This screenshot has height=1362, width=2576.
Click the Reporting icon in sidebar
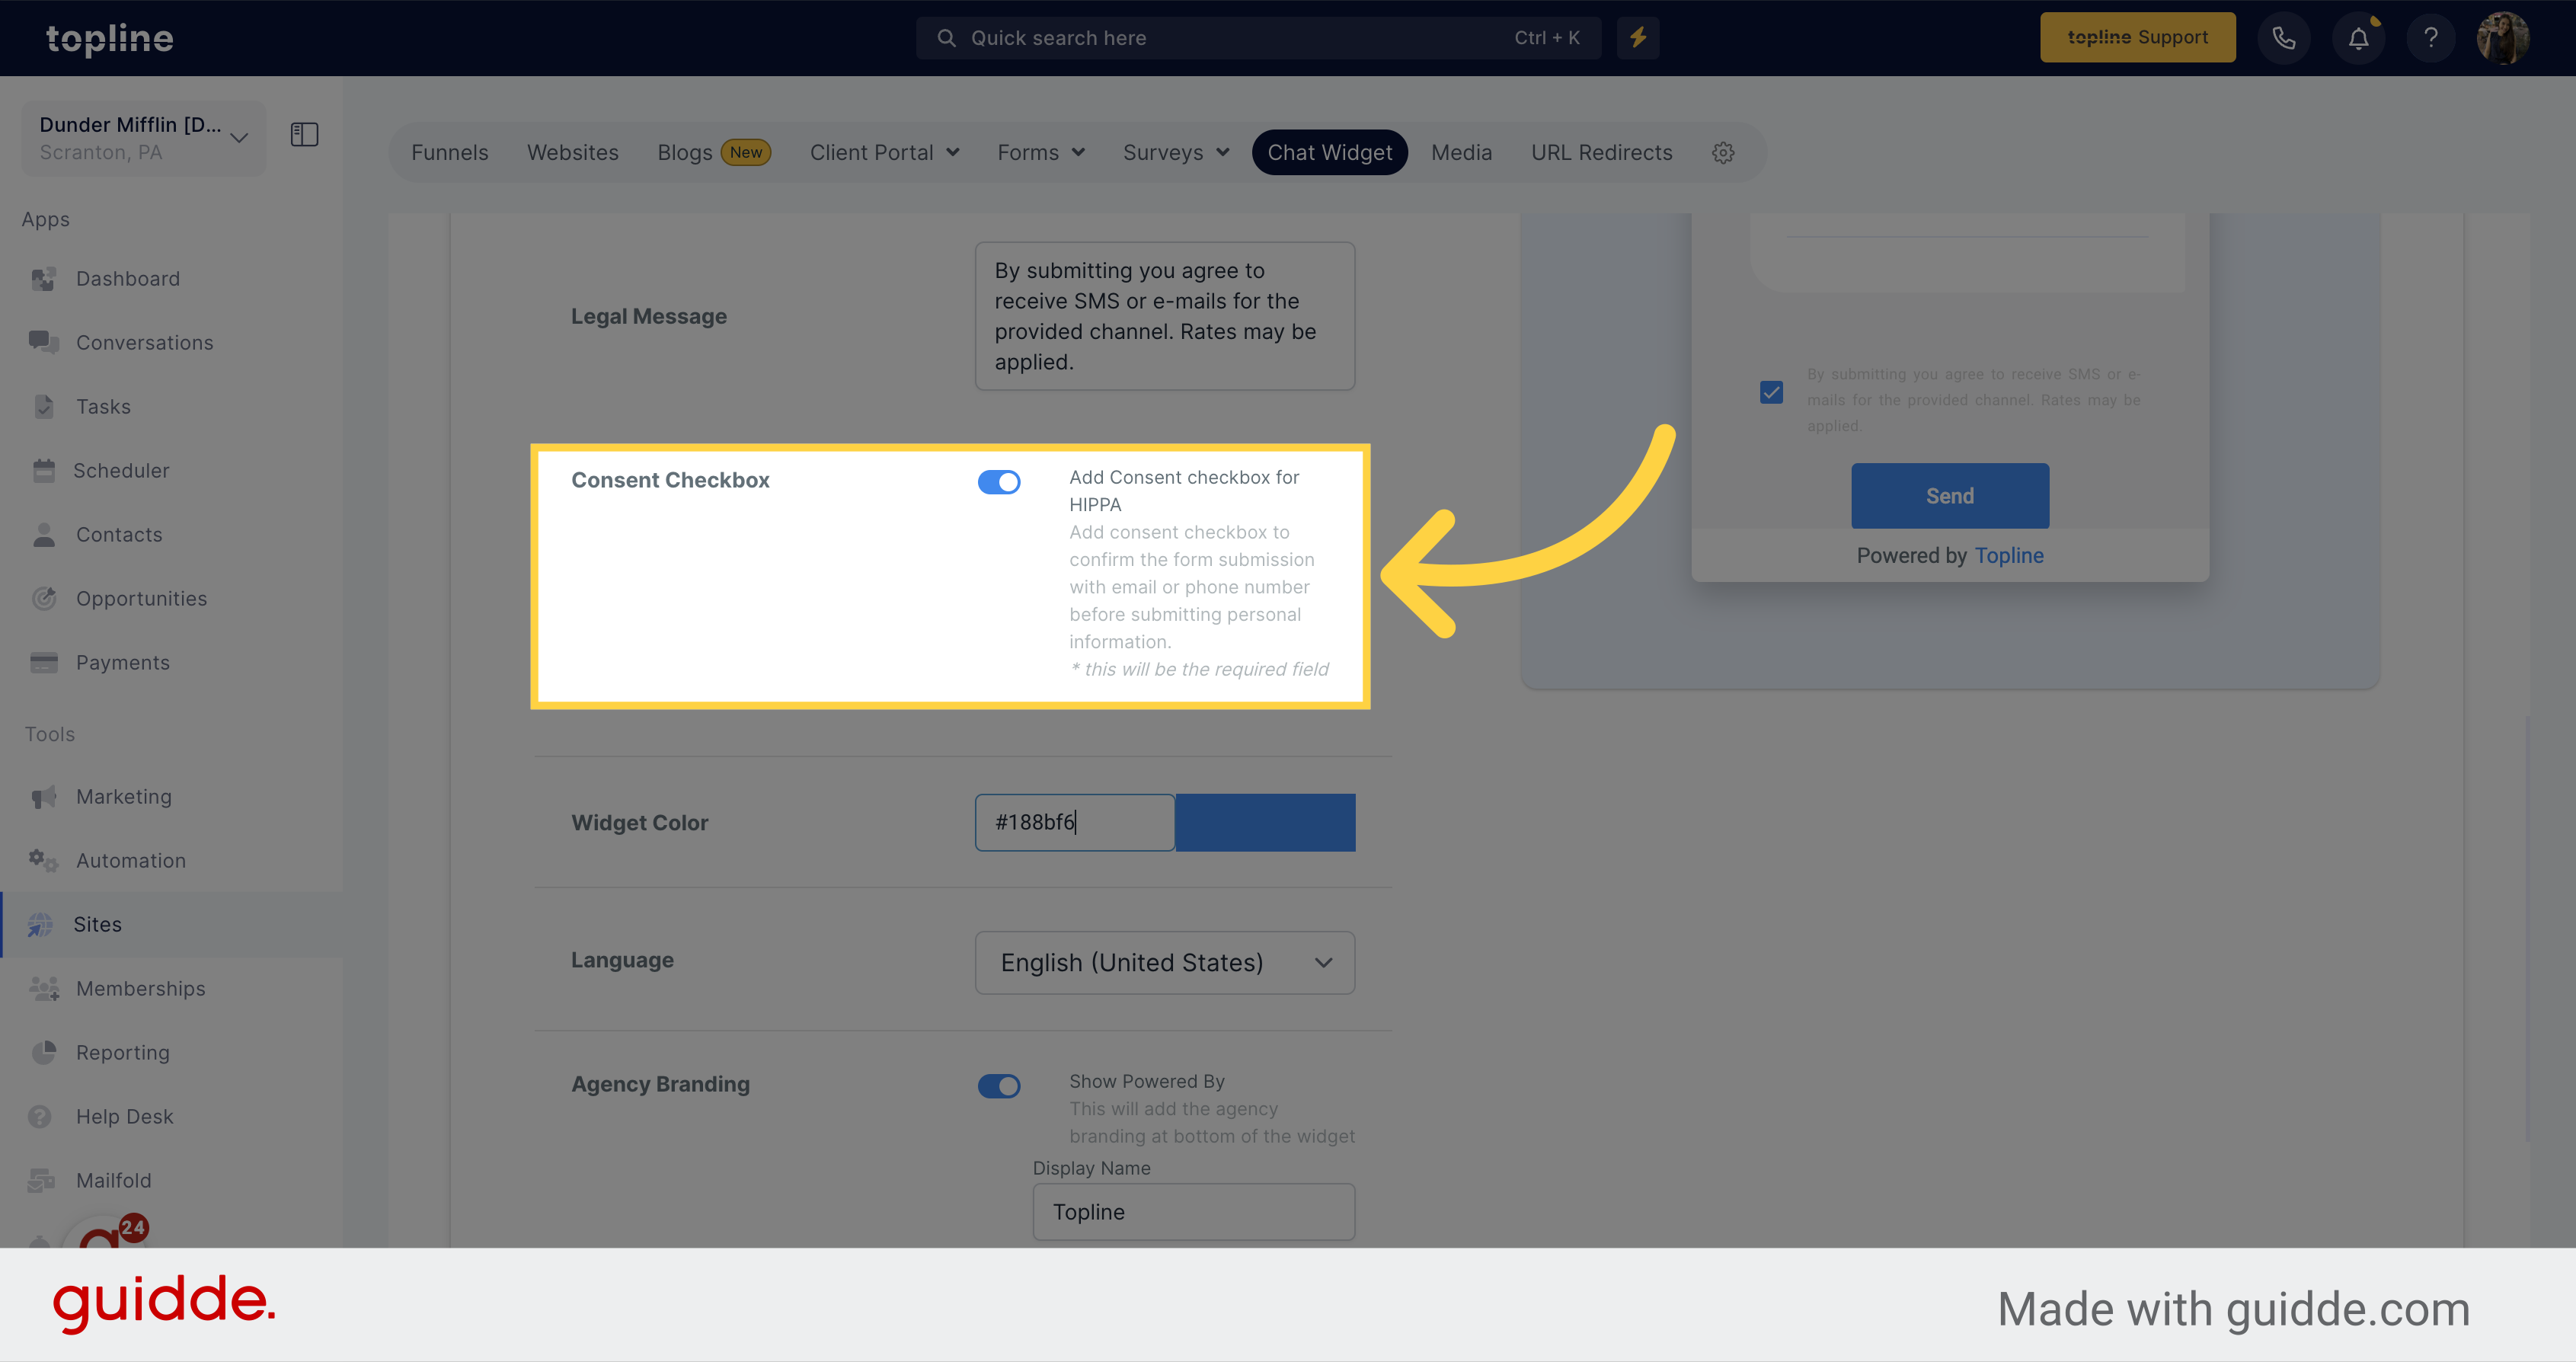pos(46,1052)
